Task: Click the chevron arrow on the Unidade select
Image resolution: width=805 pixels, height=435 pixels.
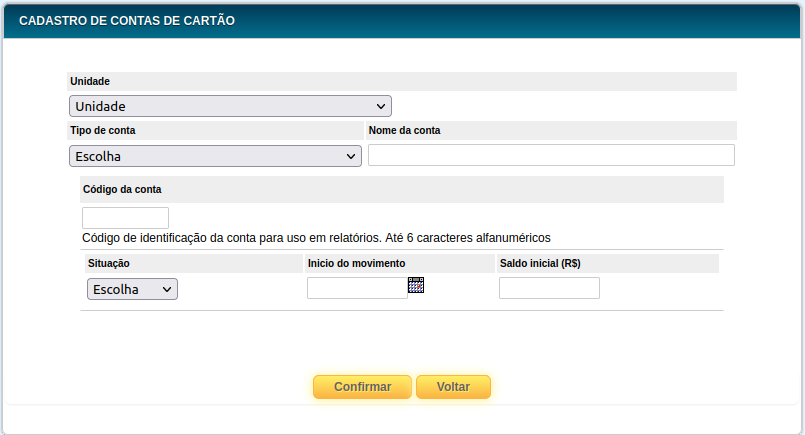Action: [x=381, y=106]
